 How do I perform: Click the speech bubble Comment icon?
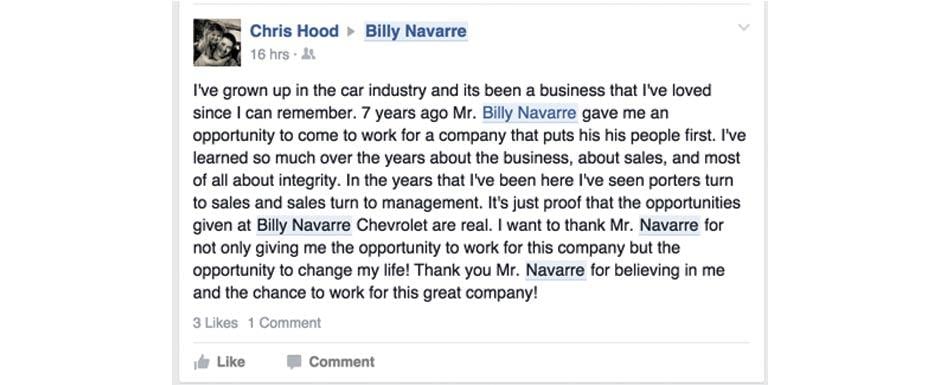tap(294, 362)
